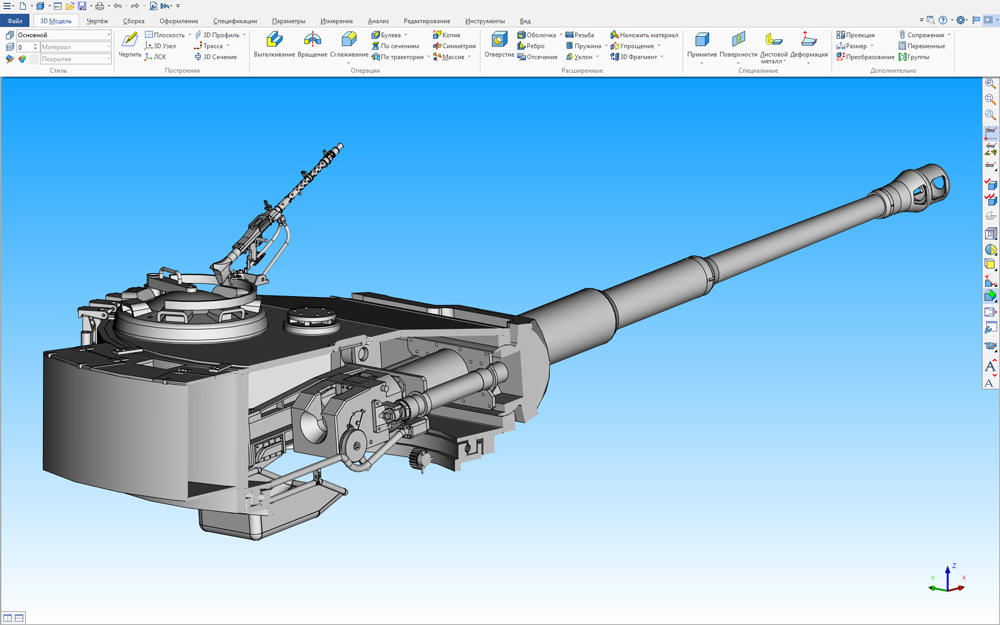Create a 3D Узел node
Screen dimensions: 1000x625
click(160, 46)
